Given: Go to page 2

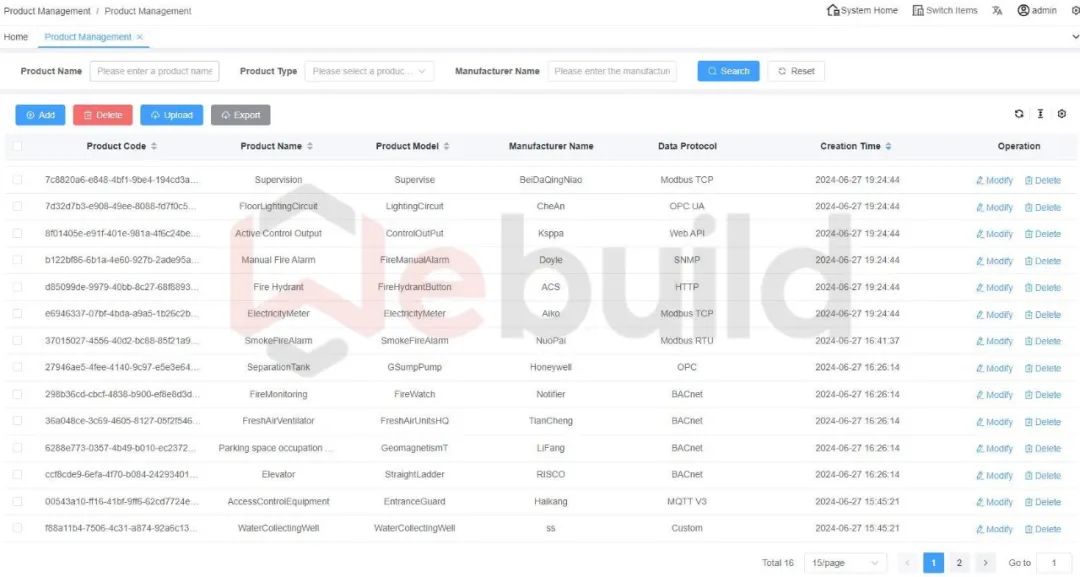Looking at the screenshot, I should [959, 563].
